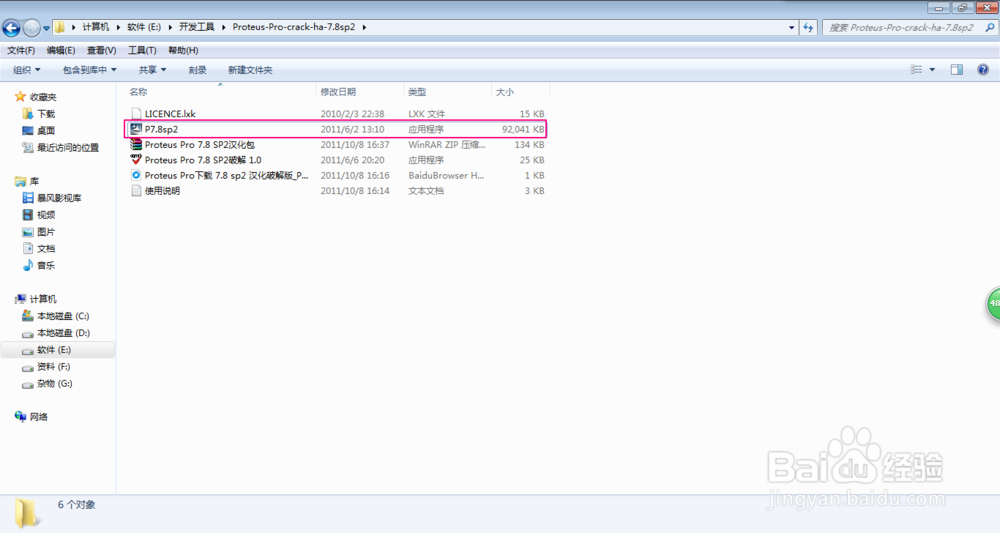Open the 包含到库中 dropdown
Image resolution: width=1000 pixels, height=533 pixels.
89,70
